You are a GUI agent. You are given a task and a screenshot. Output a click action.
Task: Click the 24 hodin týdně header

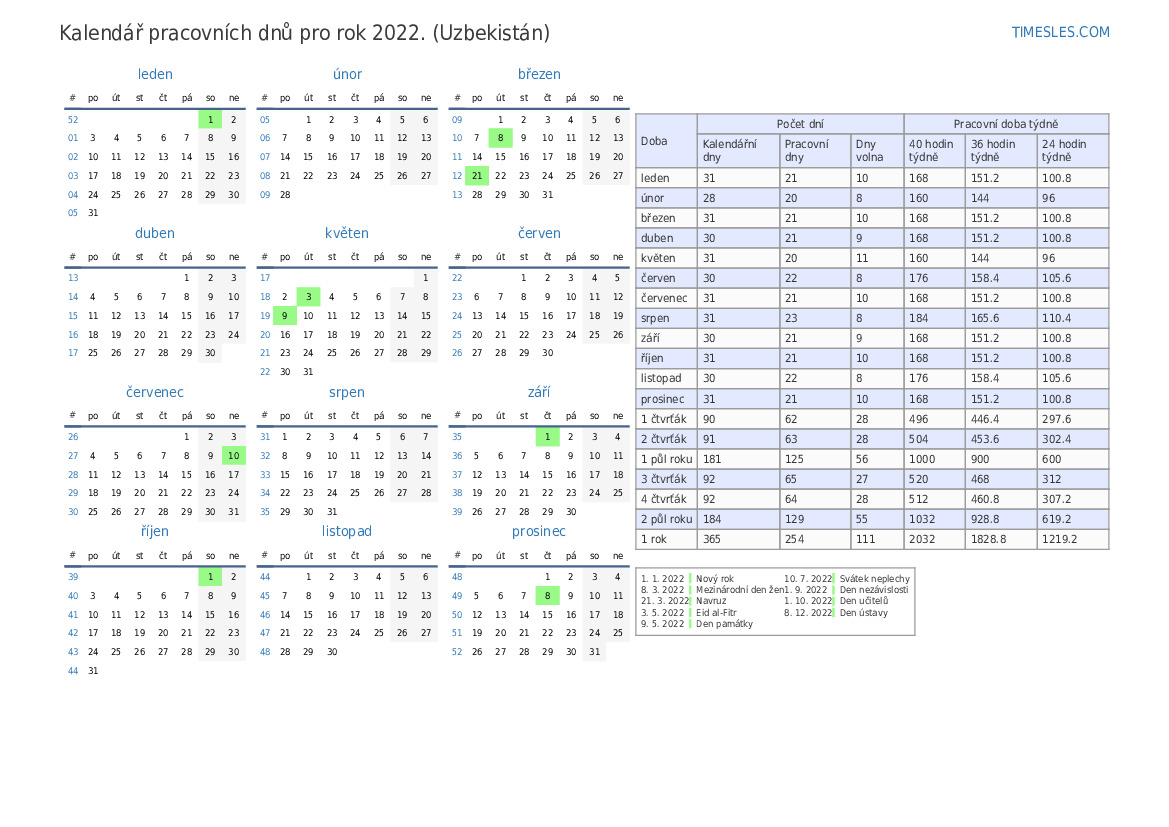[x=1072, y=150]
